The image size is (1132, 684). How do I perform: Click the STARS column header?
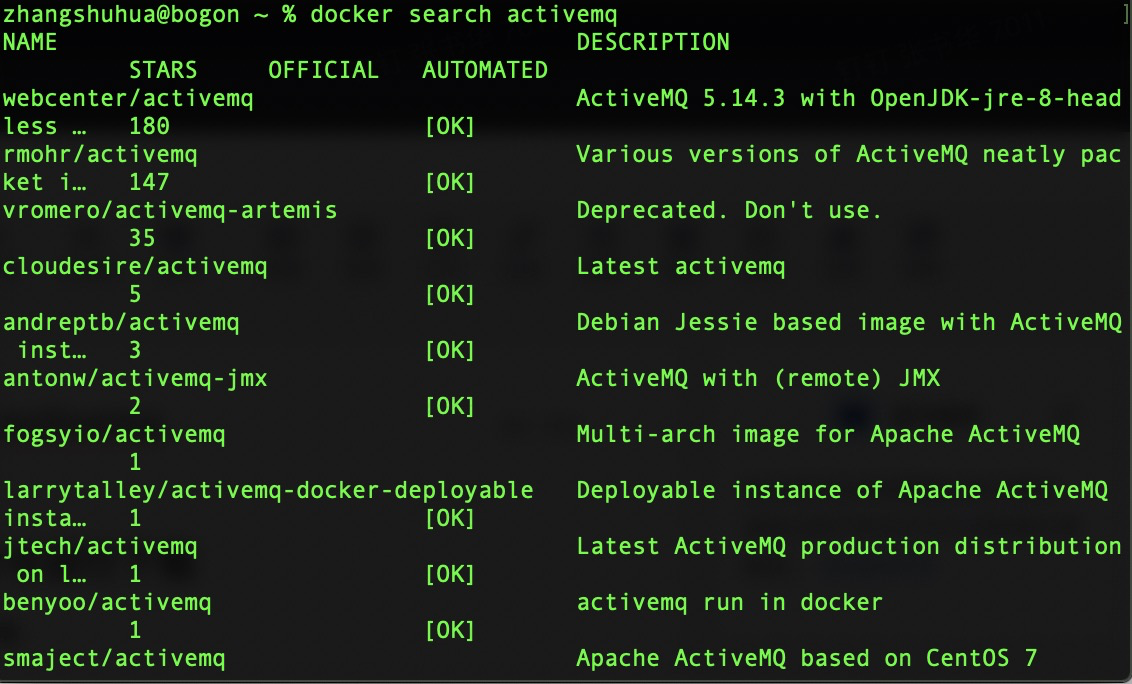[162, 70]
